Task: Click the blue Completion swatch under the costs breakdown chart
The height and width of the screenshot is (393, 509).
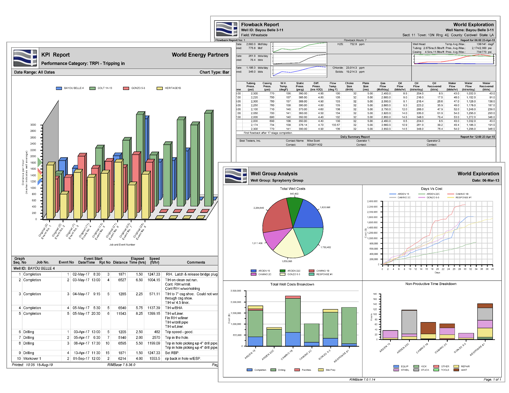Action: tap(249, 370)
